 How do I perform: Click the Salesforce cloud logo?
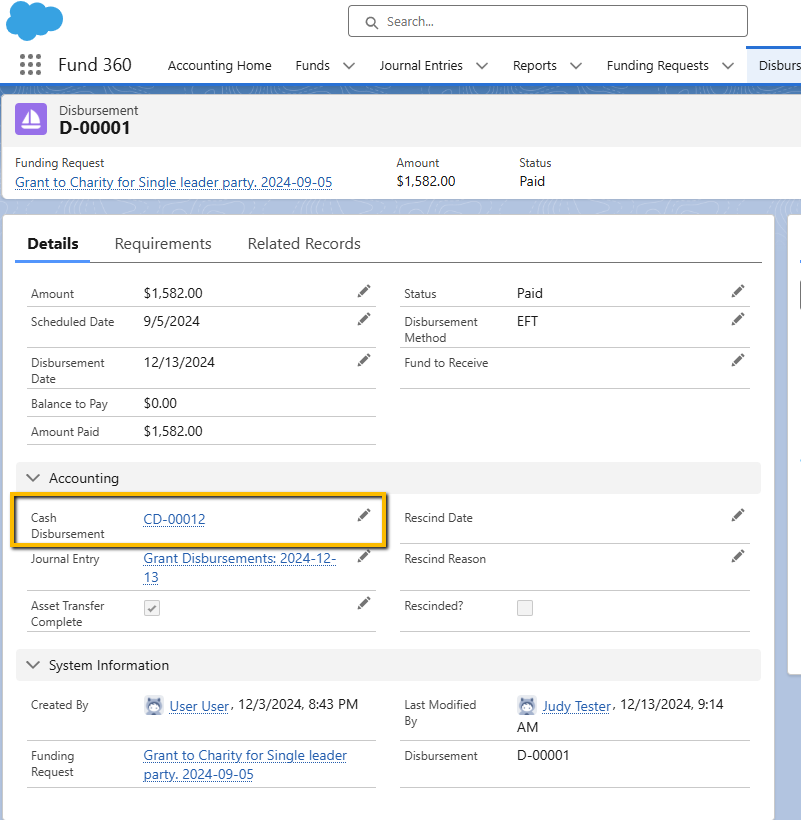tap(35, 20)
